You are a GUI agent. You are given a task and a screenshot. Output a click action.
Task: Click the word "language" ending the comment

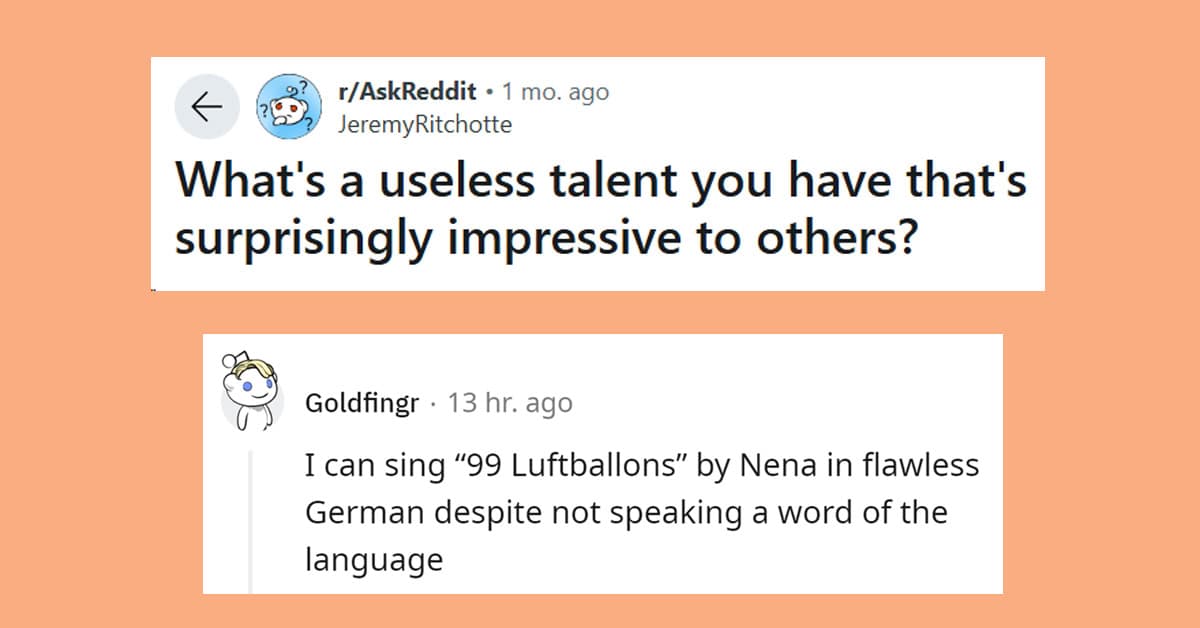(x=373, y=561)
